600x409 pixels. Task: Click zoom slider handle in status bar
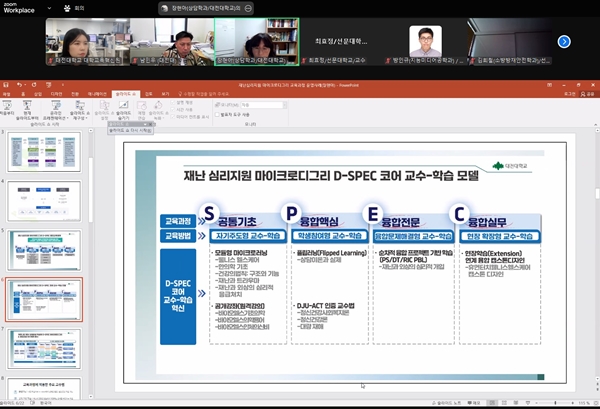tap(555, 403)
